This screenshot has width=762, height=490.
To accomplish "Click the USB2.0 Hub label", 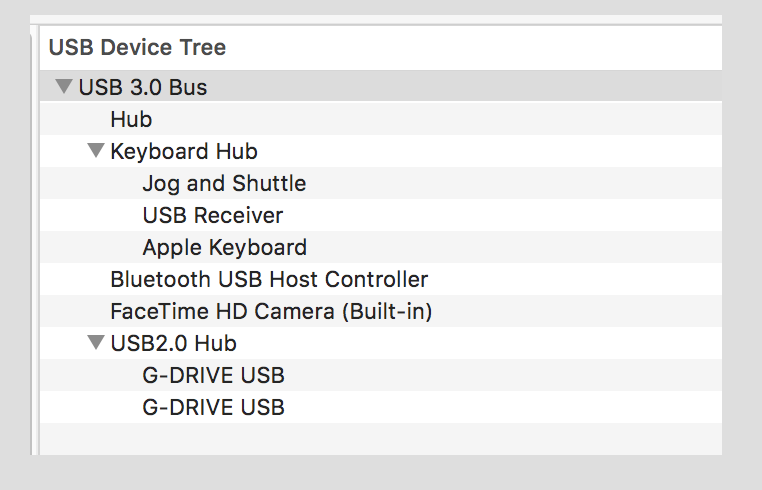I will (x=173, y=343).
